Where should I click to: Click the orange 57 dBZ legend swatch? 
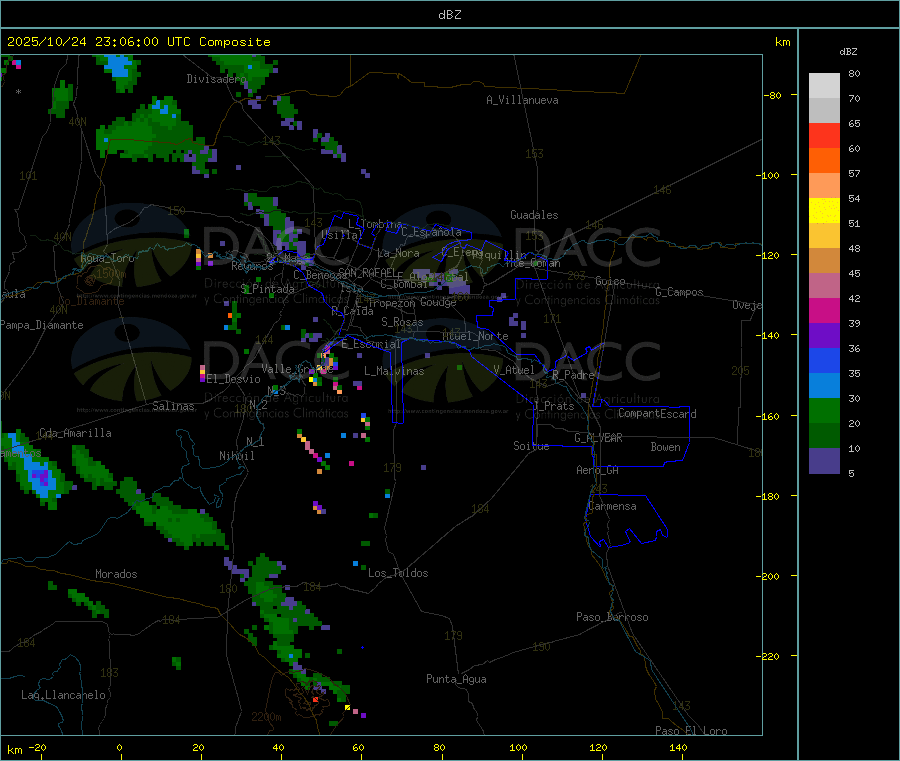click(x=824, y=161)
